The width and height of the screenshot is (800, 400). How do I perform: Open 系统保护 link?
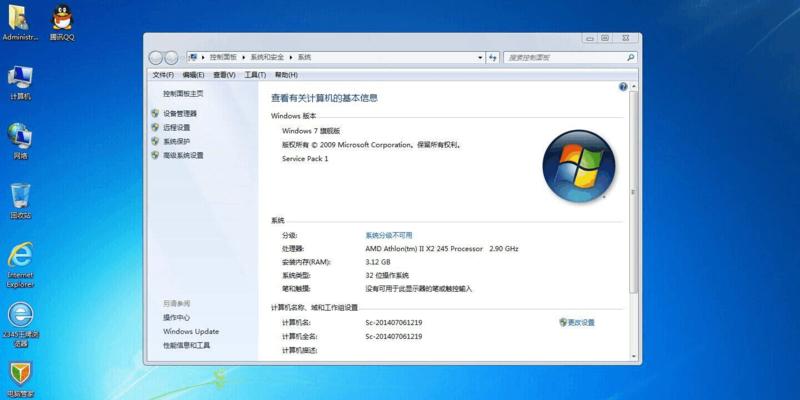pyautogui.click(x=177, y=141)
